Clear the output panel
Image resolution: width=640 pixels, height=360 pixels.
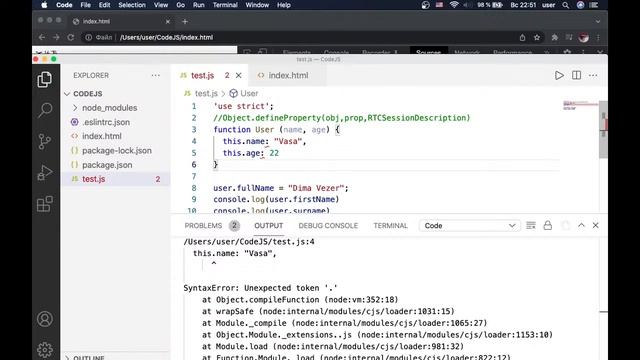pyautogui.click(x=531, y=225)
